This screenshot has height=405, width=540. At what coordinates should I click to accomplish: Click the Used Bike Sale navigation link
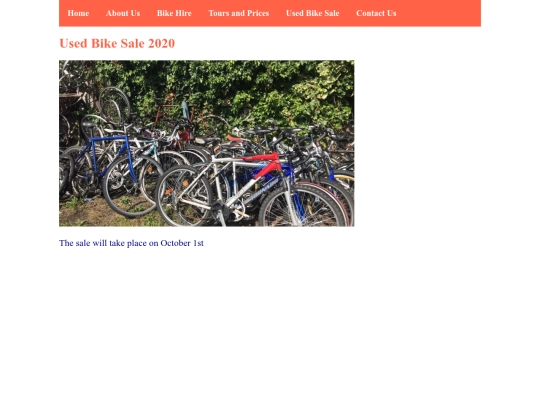pyautogui.click(x=312, y=13)
